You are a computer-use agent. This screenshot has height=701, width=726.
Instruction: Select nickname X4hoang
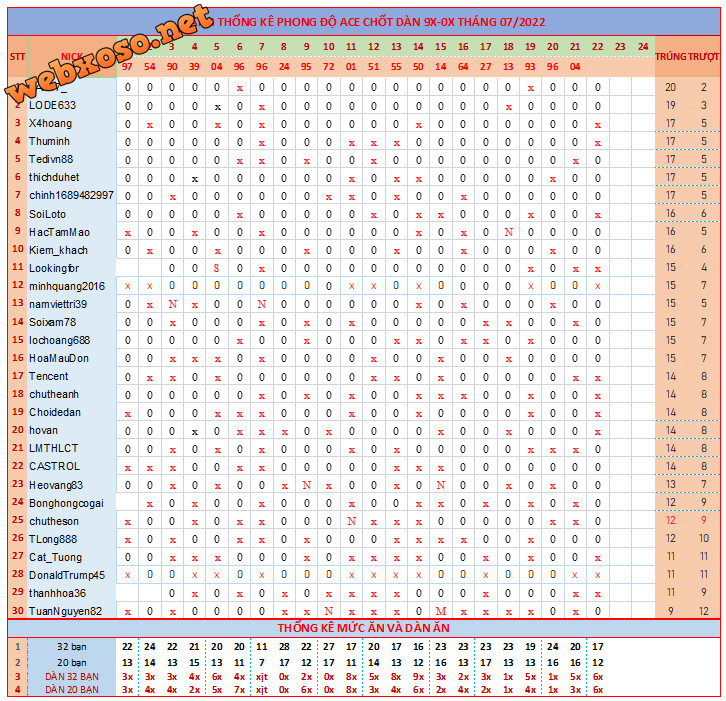click(x=50, y=123)
